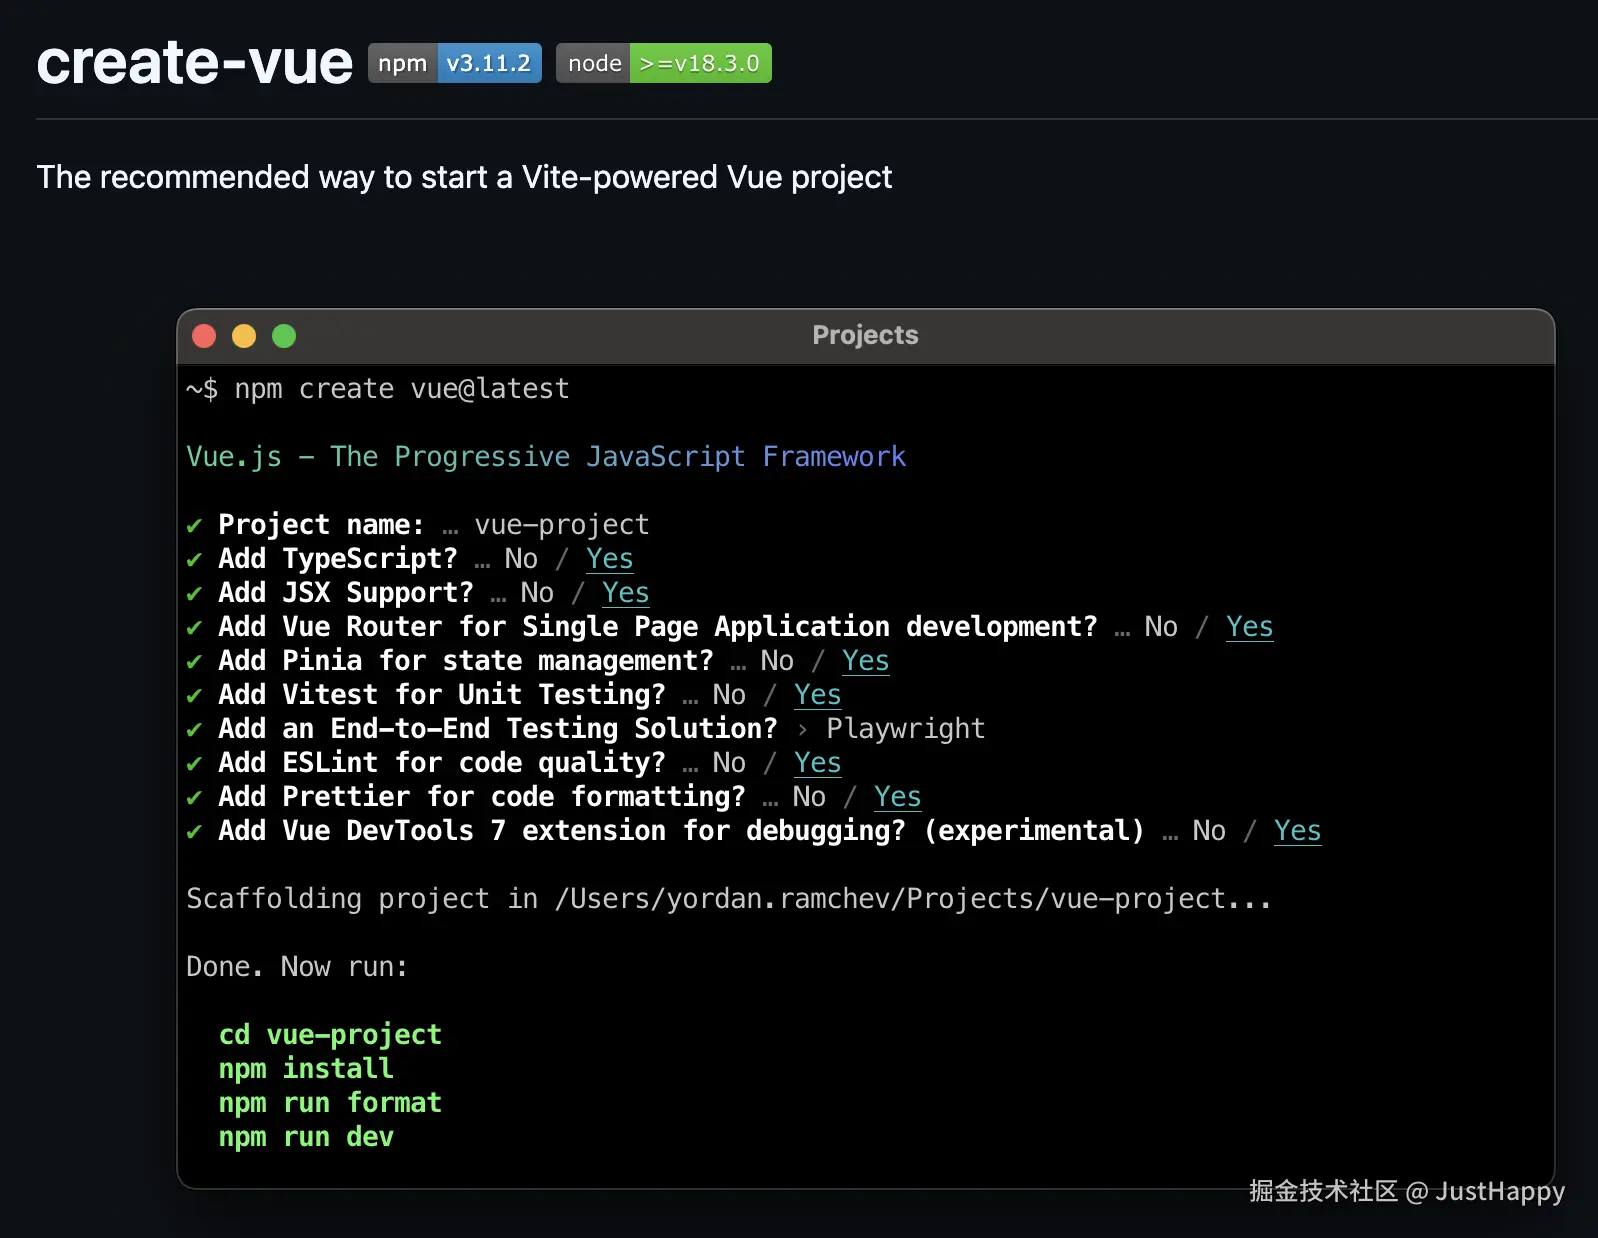Select No for Add Prettier
Screen dimensions: 1598x1238
(809, 796)
